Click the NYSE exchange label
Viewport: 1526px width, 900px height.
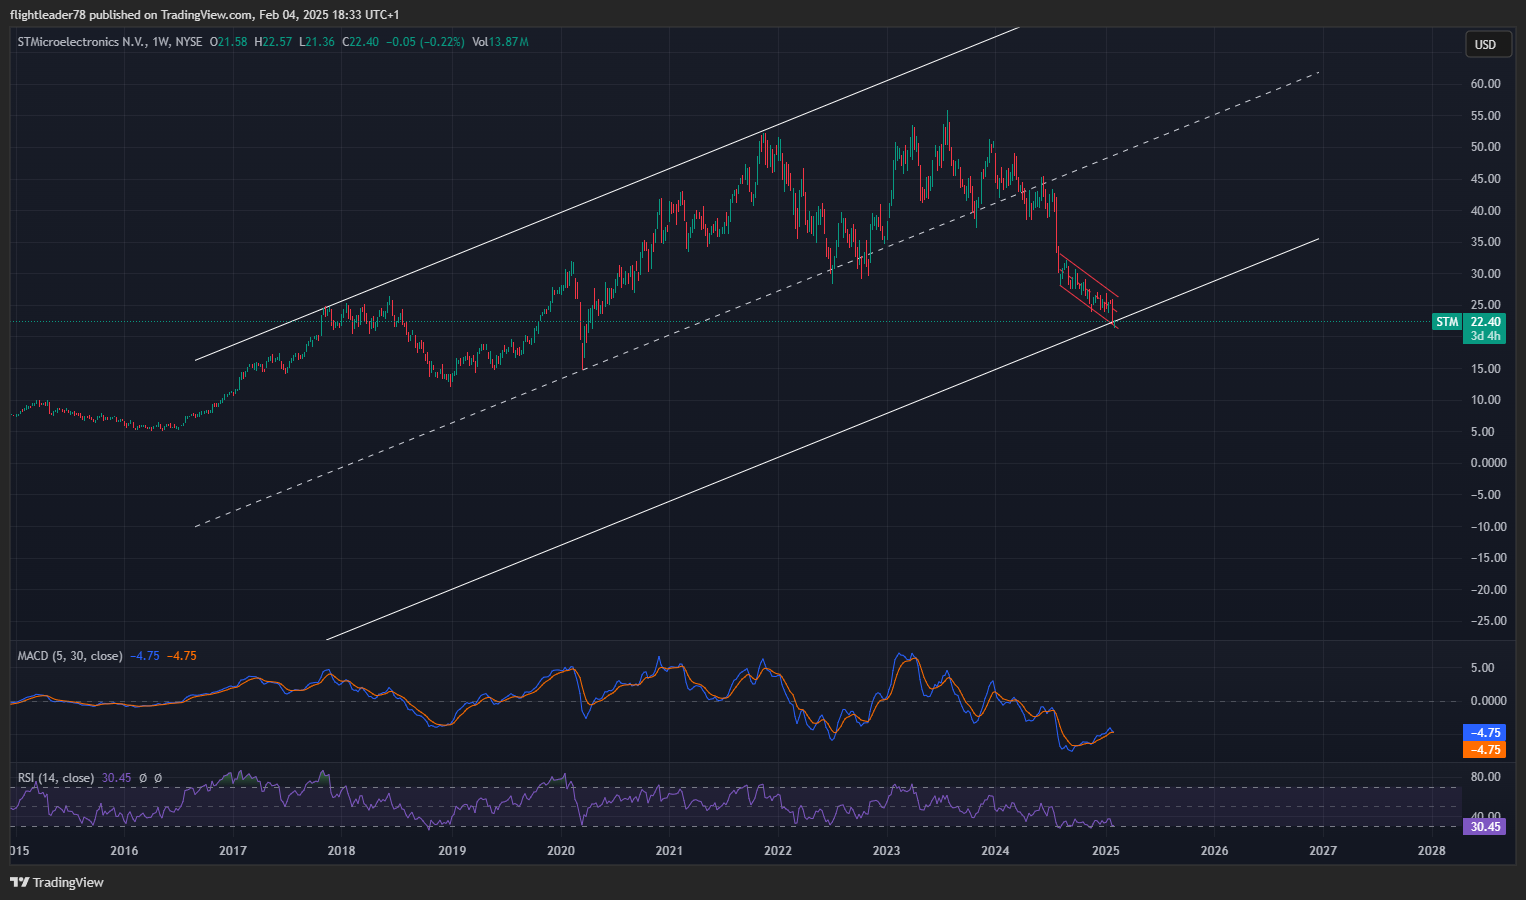tap(188, 42)
